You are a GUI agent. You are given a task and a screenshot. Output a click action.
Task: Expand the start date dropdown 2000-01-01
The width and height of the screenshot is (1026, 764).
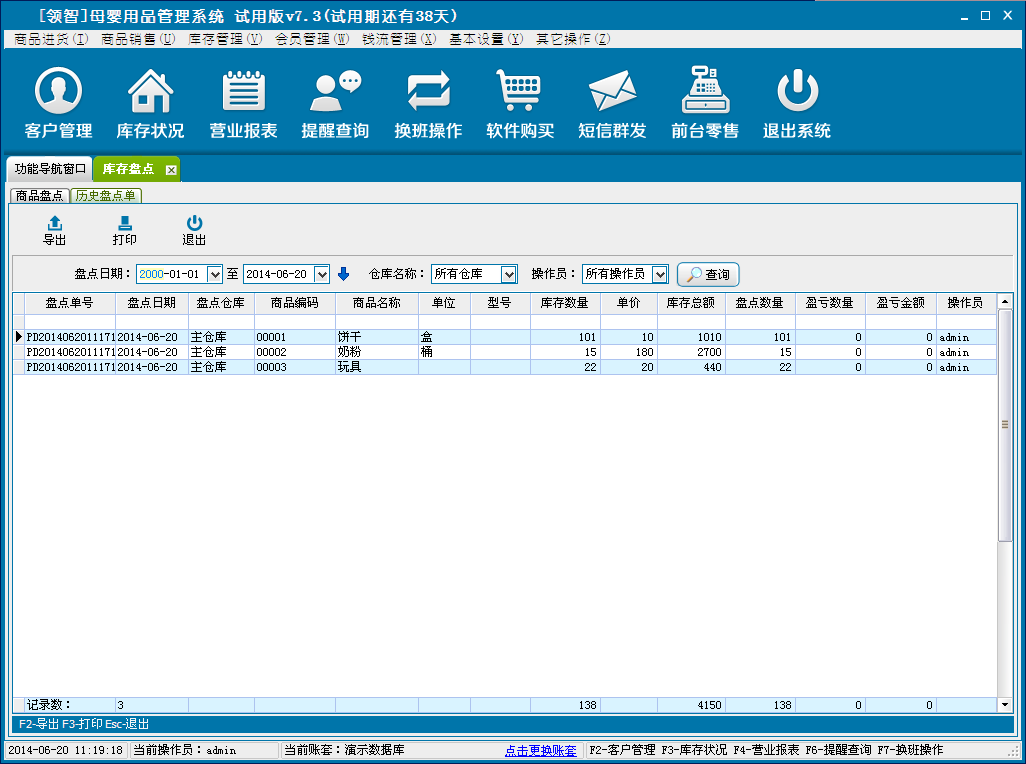click(215, 274)
